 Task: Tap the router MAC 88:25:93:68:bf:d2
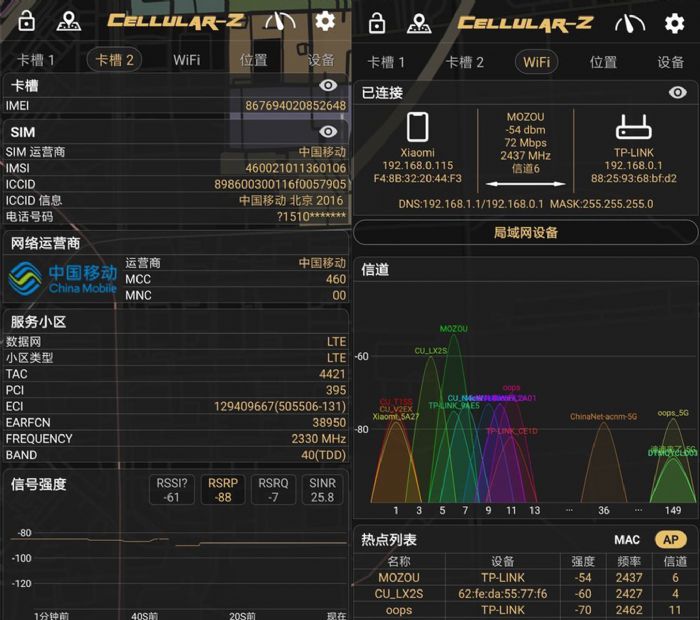point(633,179)
